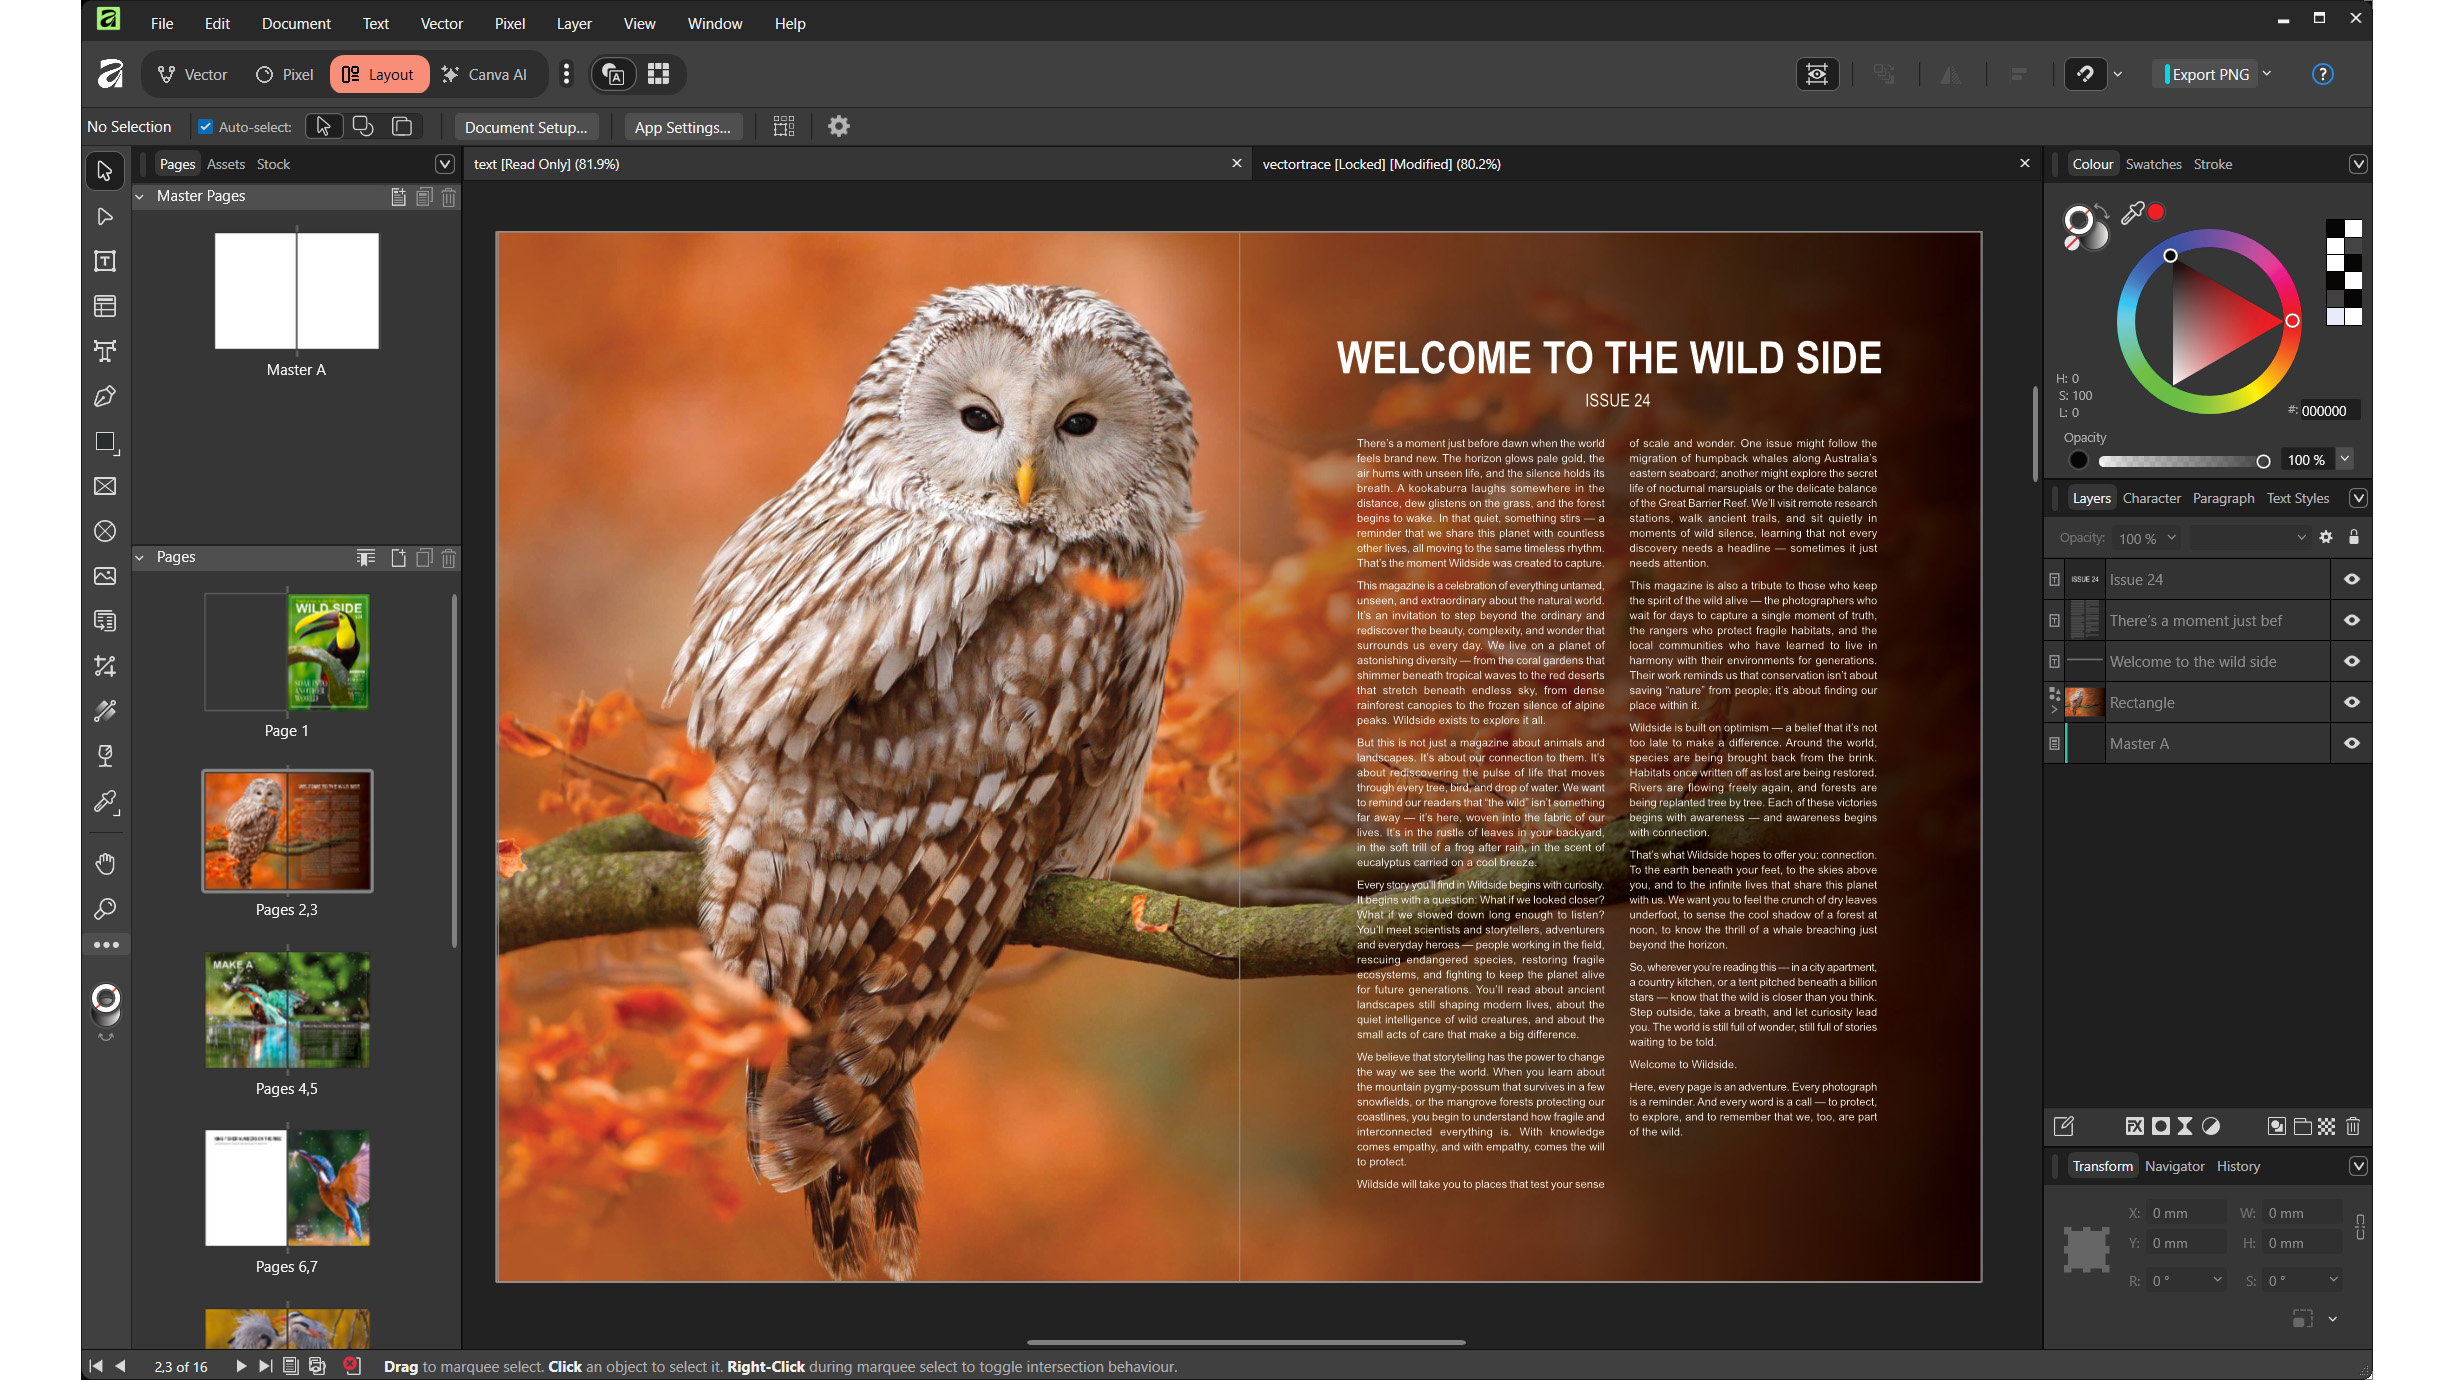
Task: Delete the selected layer with trash icon
Action: point(2353,1127)
